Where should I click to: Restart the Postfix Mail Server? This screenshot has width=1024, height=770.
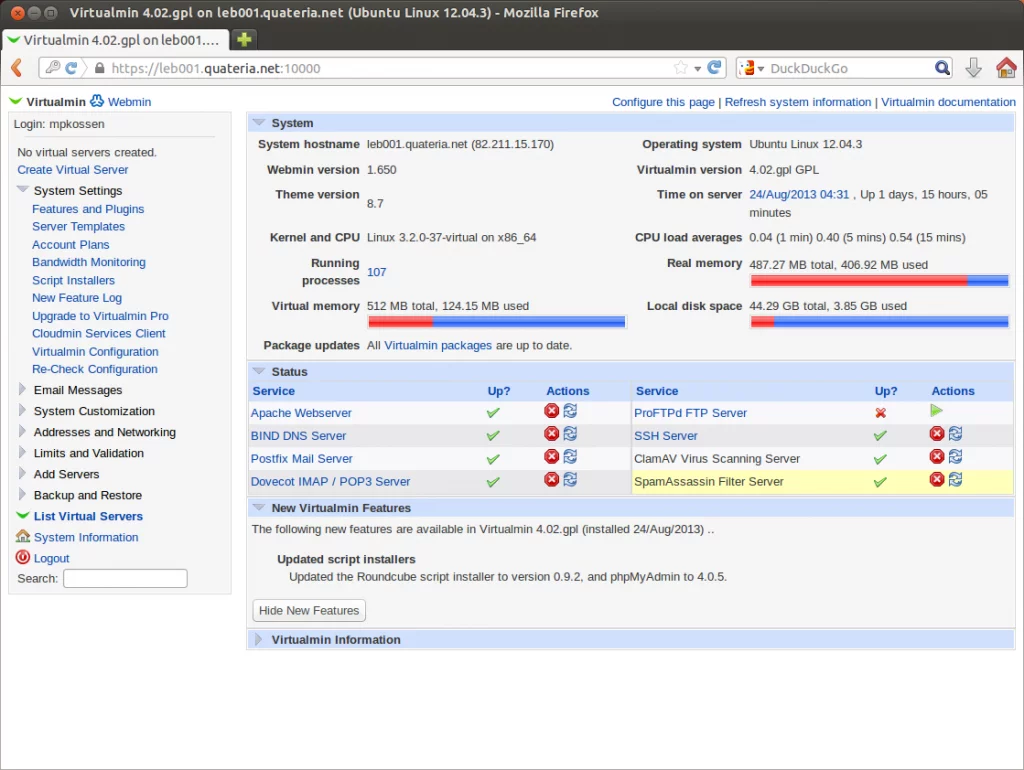(x=570, y=457)
